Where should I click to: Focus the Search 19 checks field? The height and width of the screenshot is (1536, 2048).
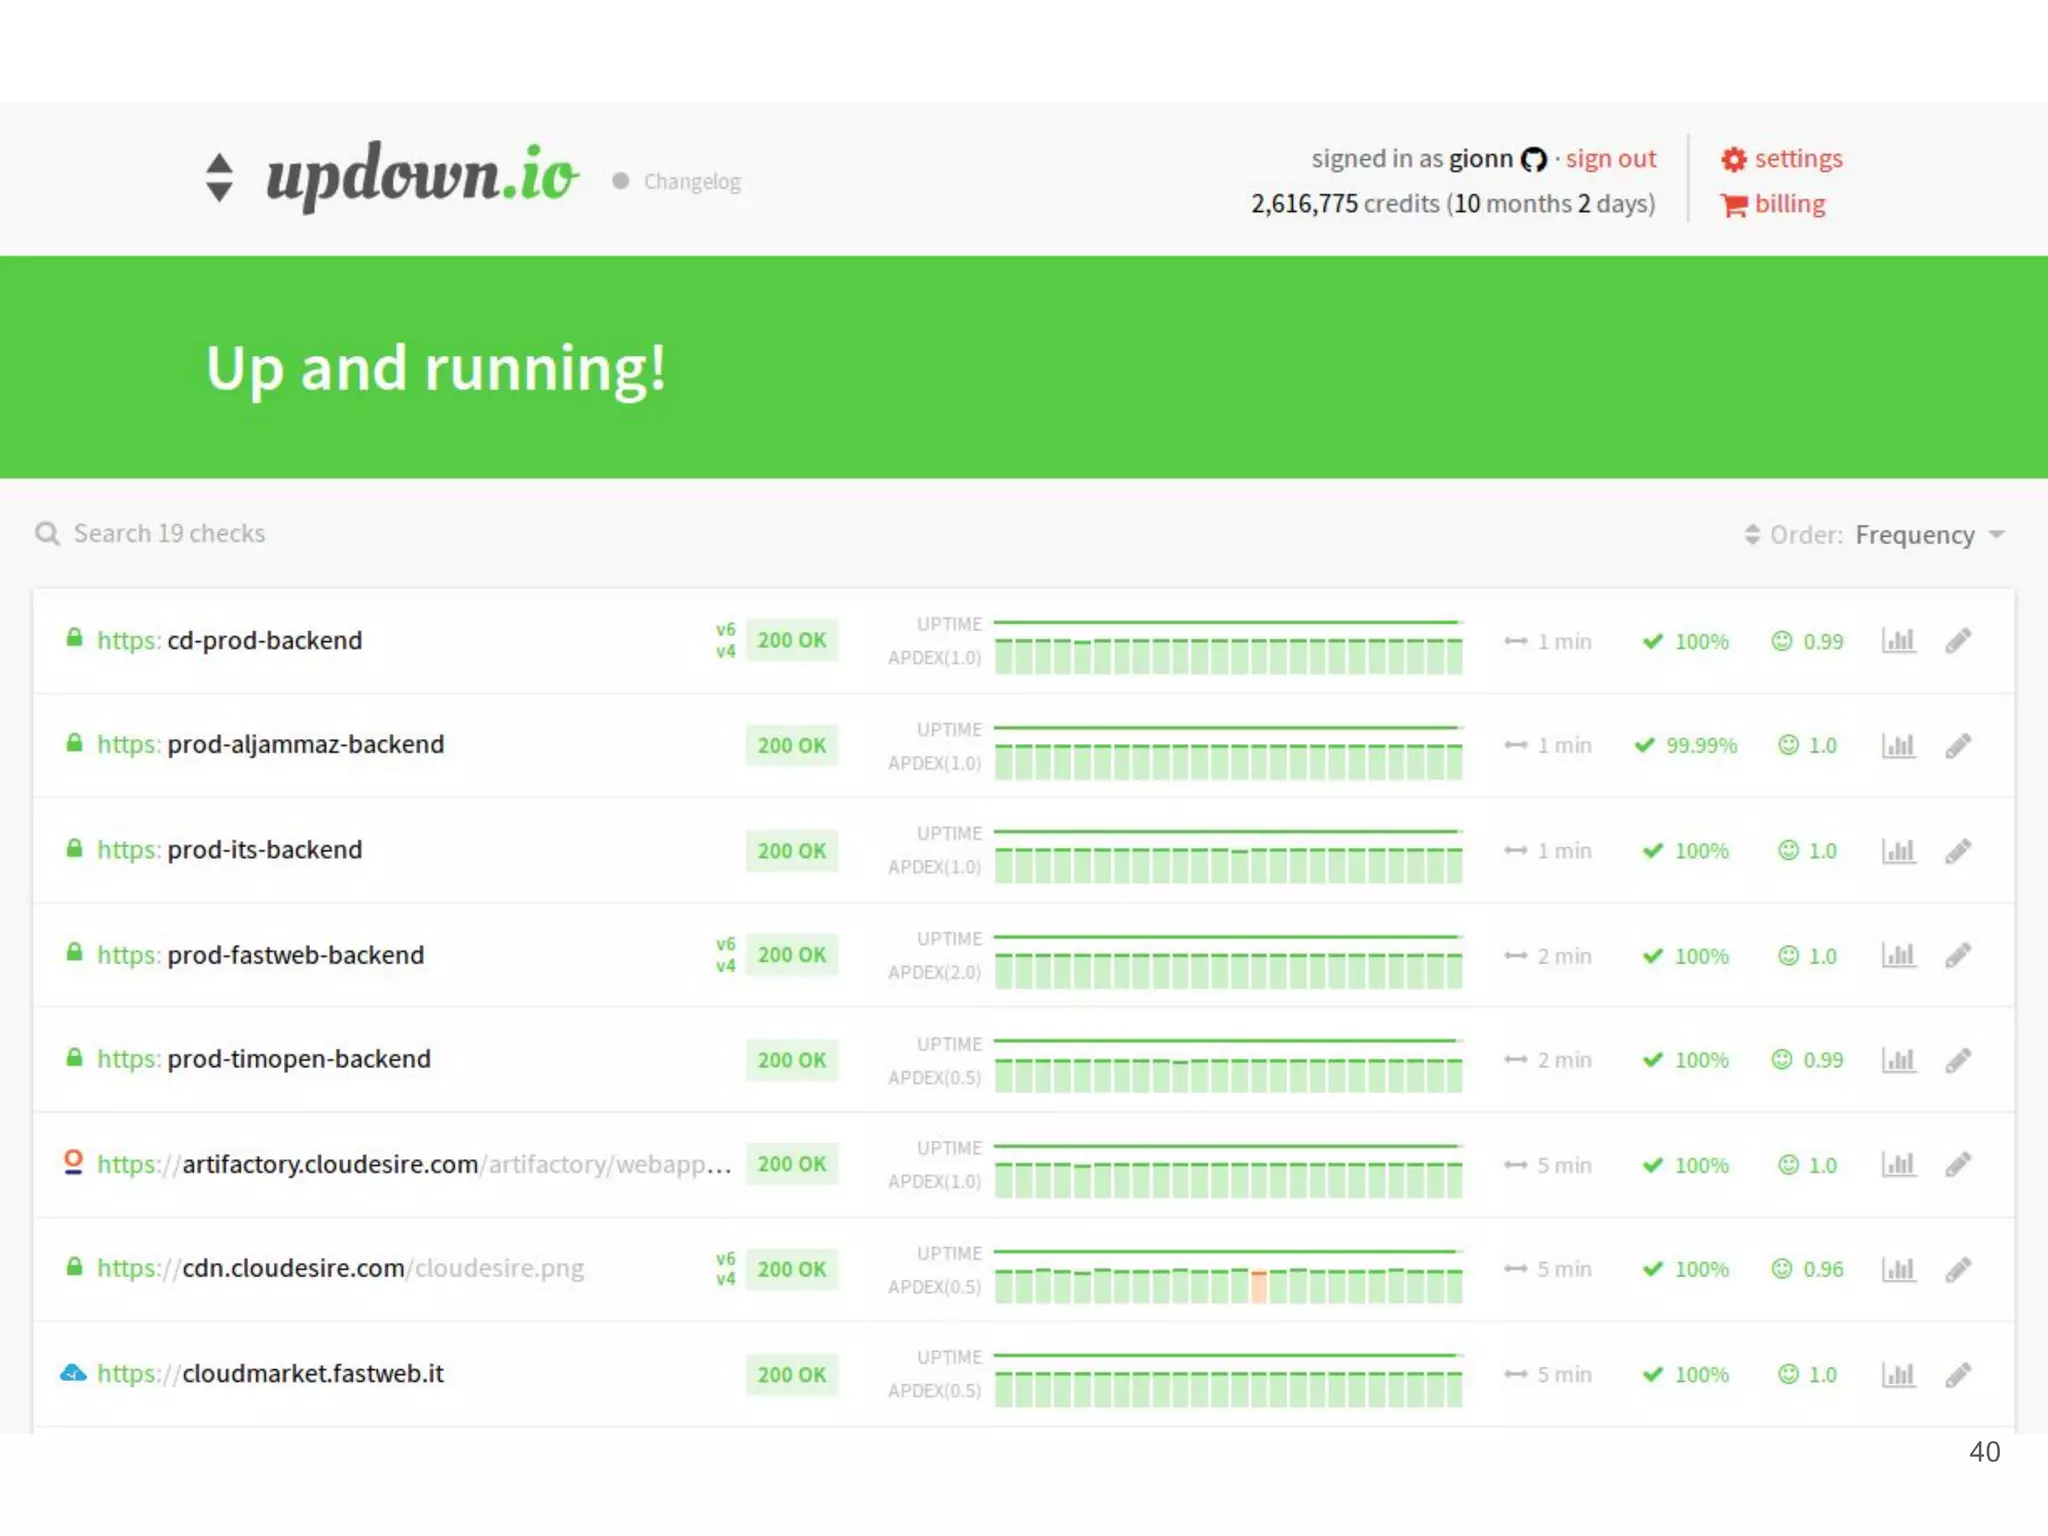click(170, 534)
